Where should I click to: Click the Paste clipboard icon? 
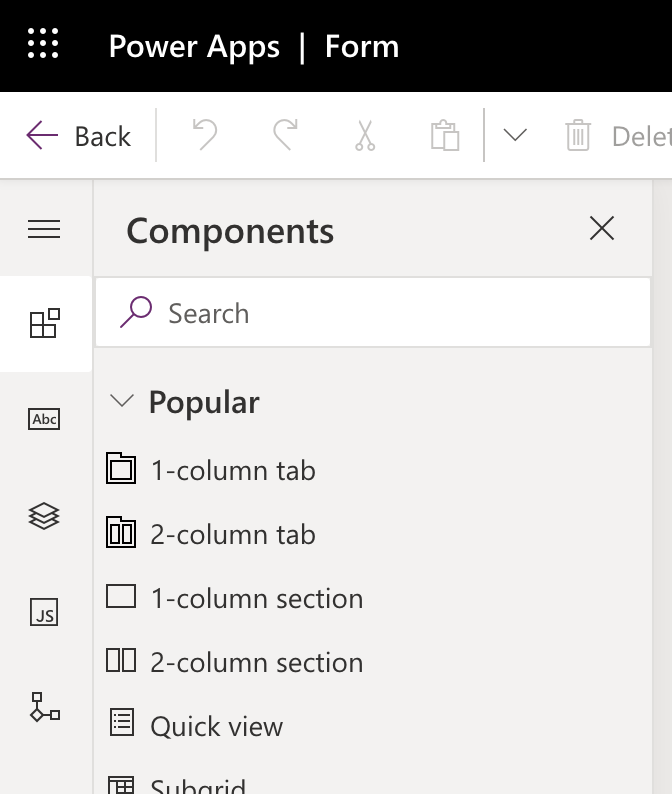[x=444, y=135]
